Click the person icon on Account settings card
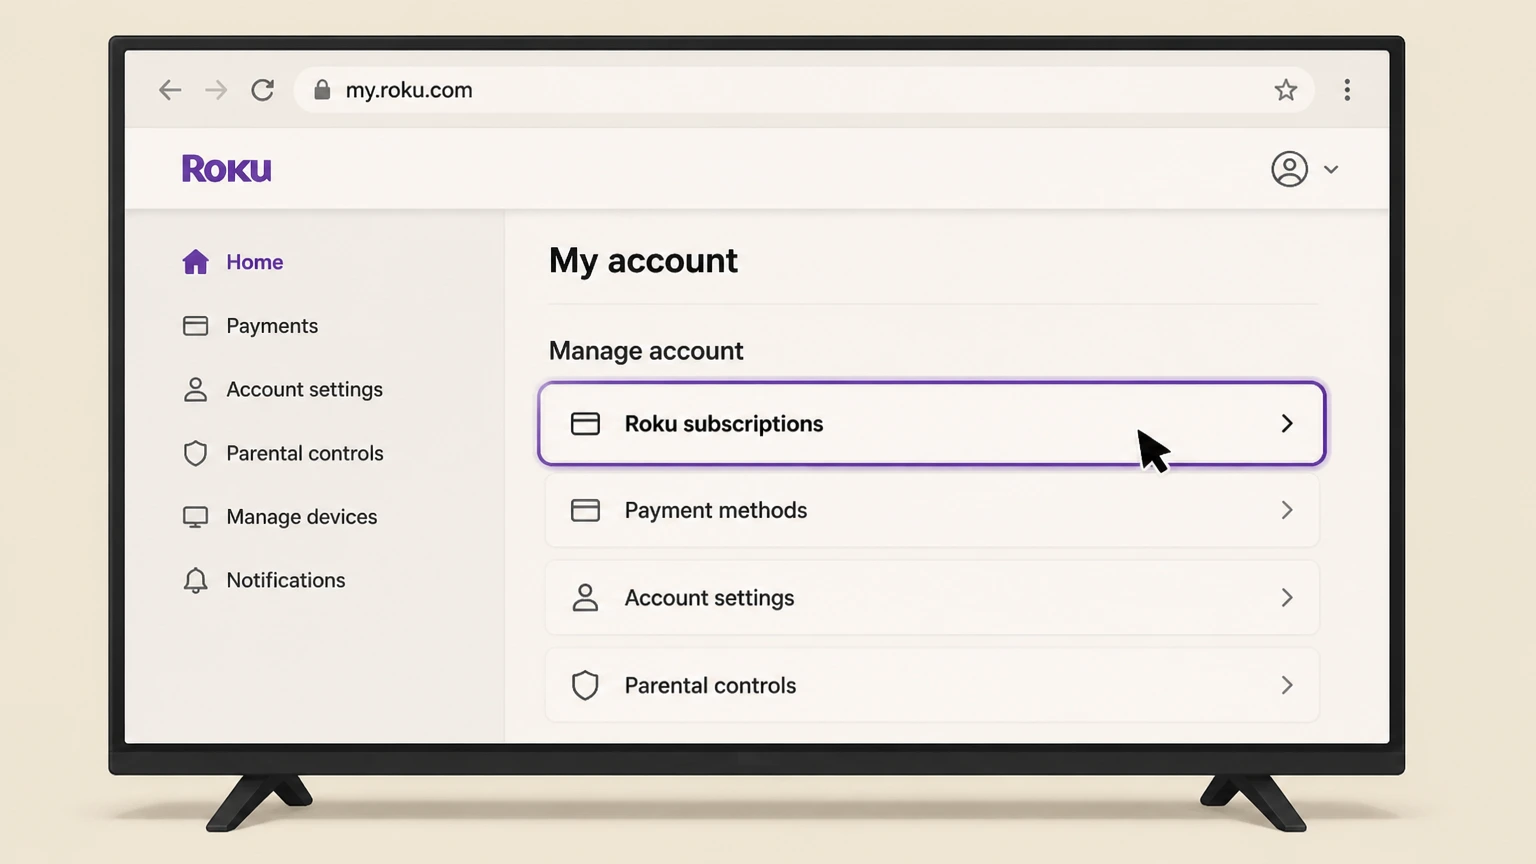 585,598
